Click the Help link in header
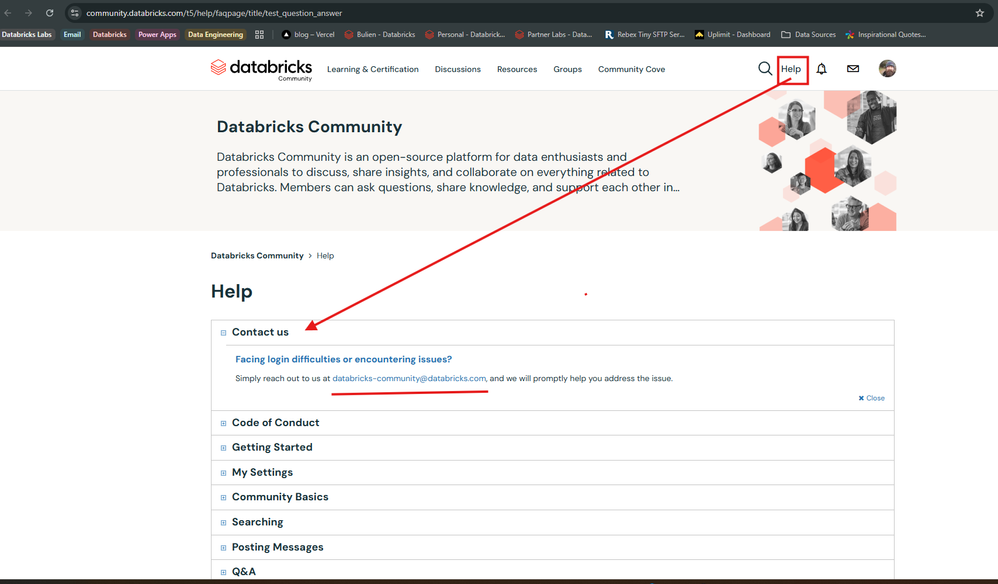998x584 pixels. [791, 69]
